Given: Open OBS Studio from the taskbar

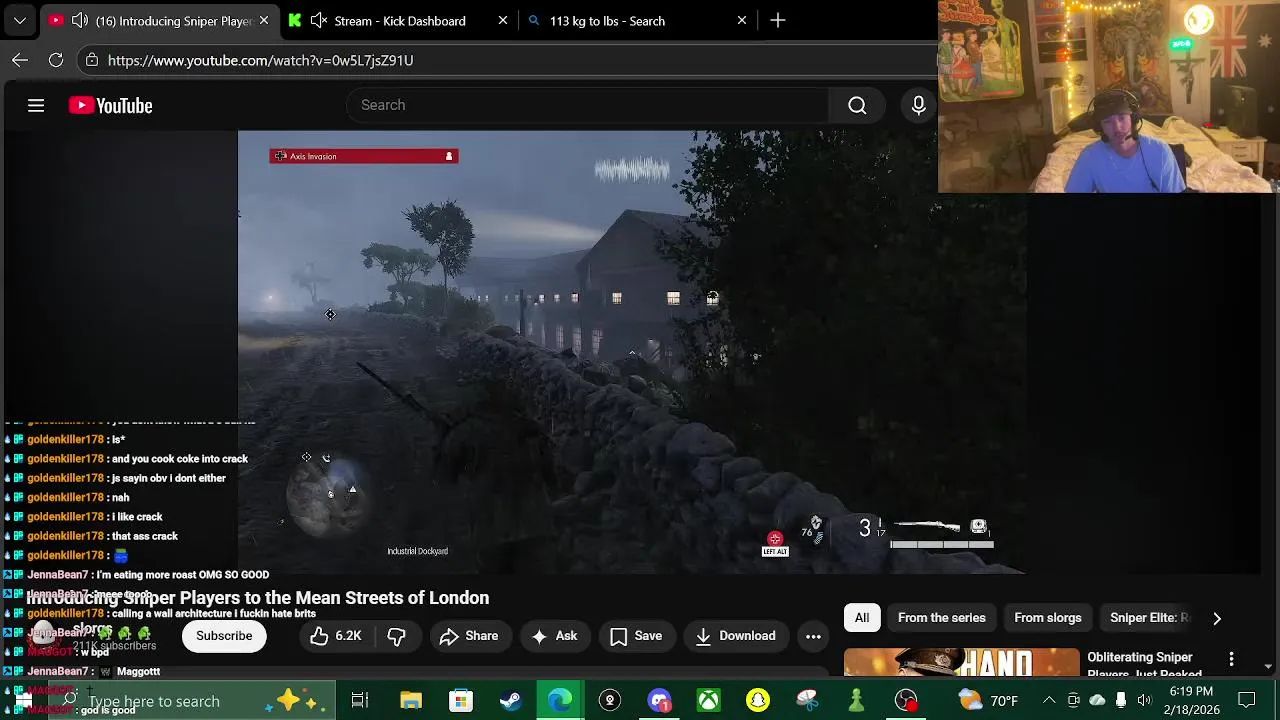Looking at the screenshot, I should 906,701.
